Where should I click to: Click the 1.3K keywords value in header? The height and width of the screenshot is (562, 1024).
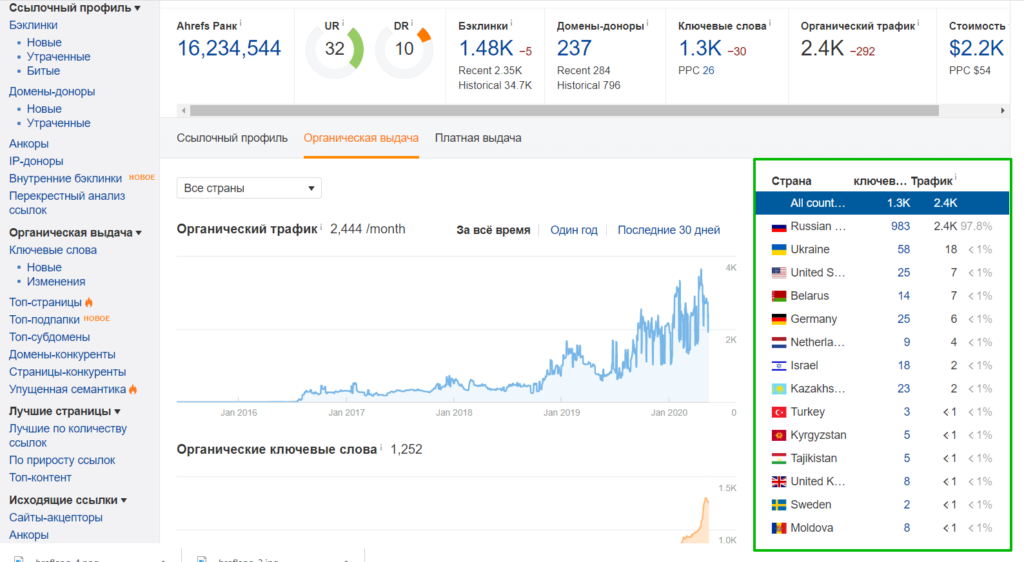(x=699, y=48)
